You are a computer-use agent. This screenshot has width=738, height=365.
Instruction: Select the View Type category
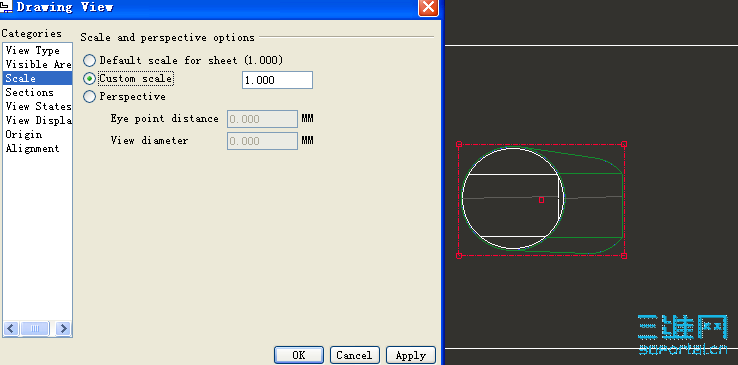[37, 51]
